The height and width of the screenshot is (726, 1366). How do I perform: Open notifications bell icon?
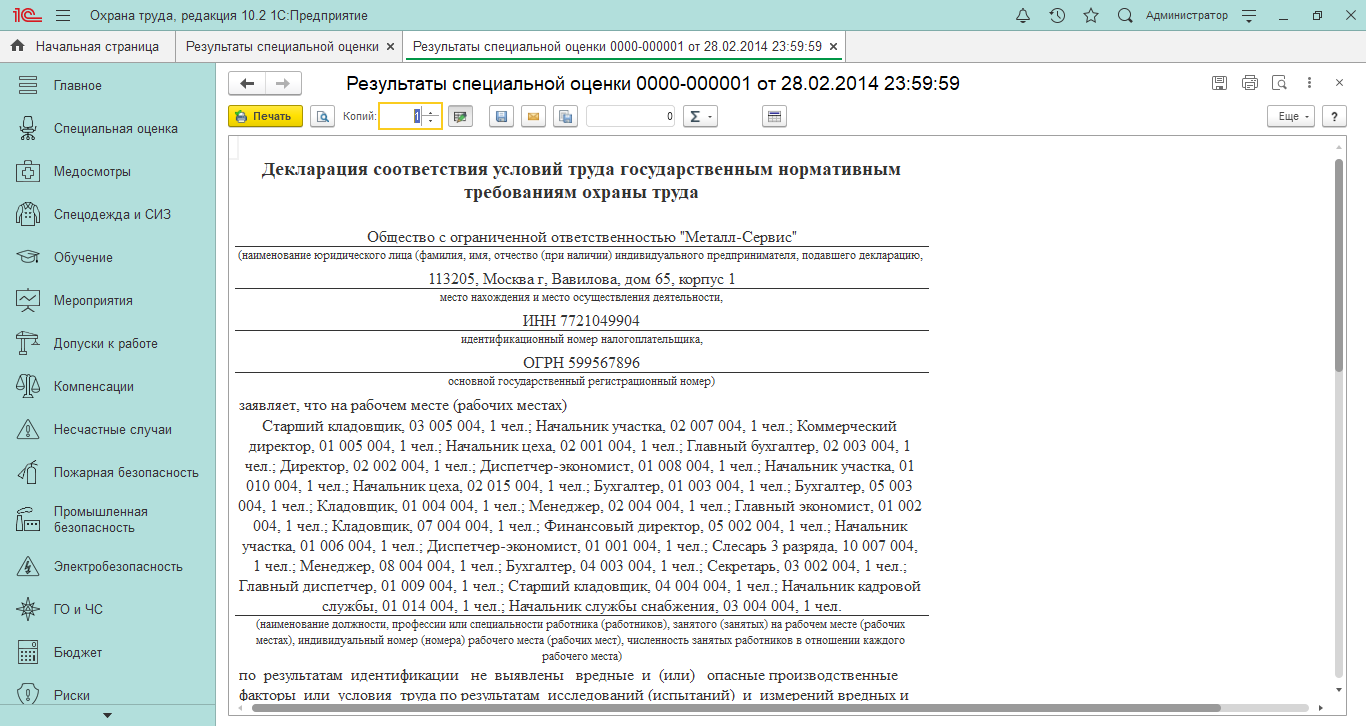click(x=1023, y=16)
